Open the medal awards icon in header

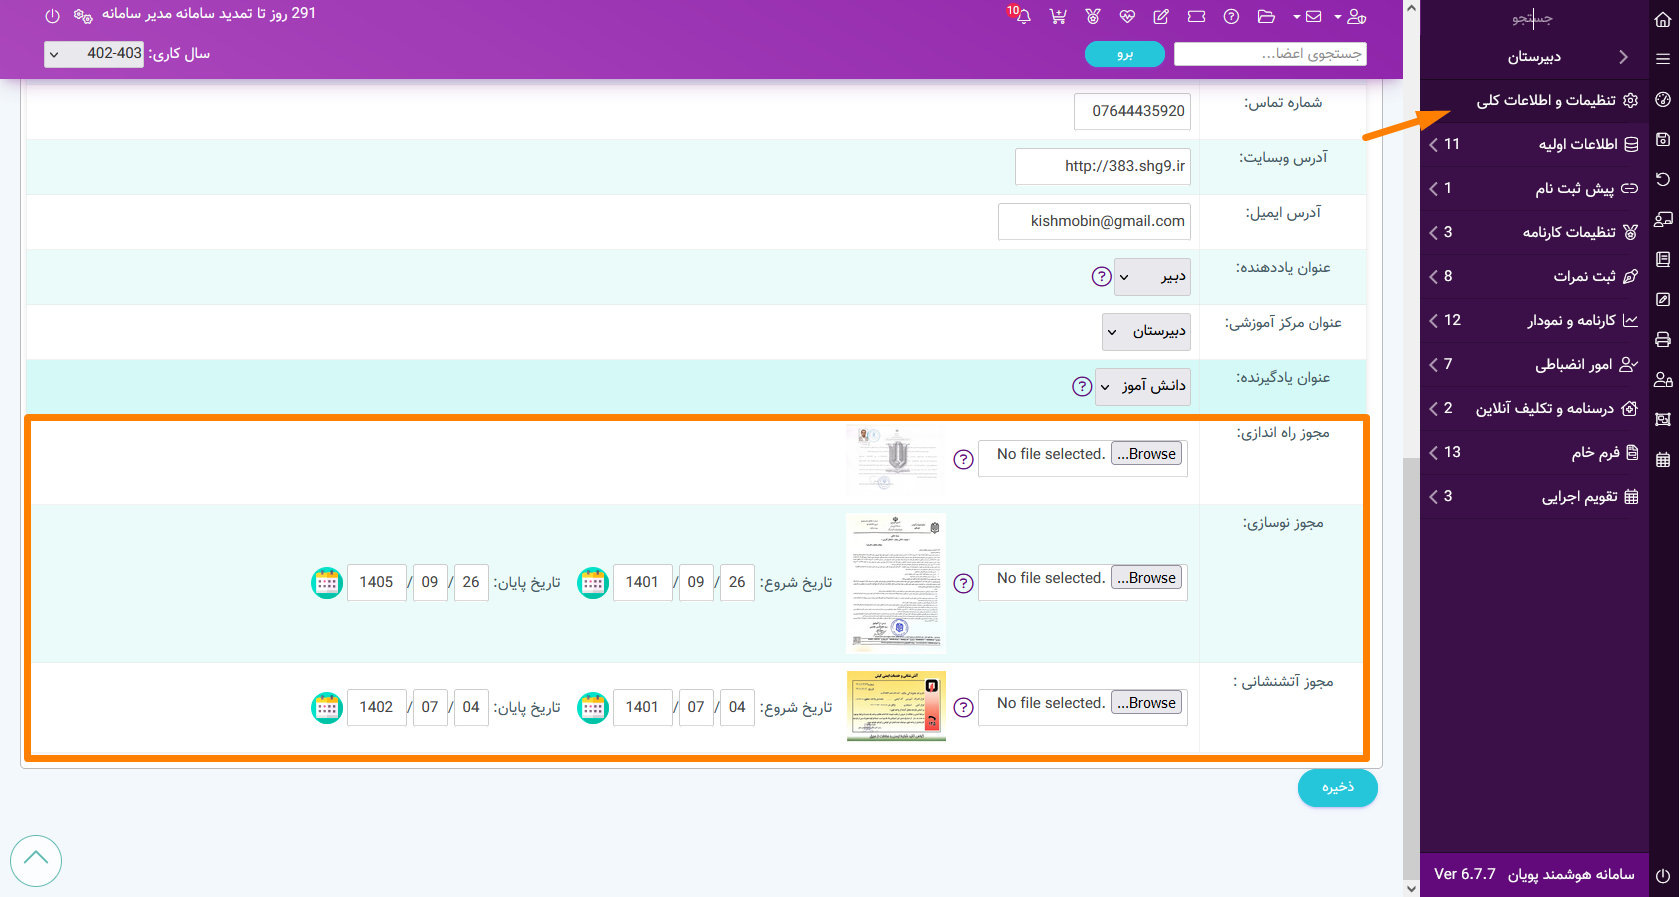click(x=1093, y=16)
